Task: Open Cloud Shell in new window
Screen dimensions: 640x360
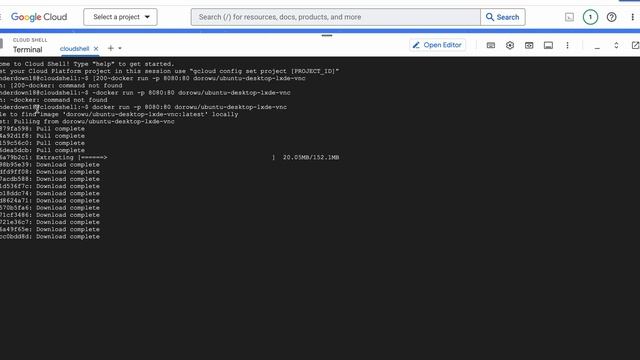Action: [x=635, y=45]
